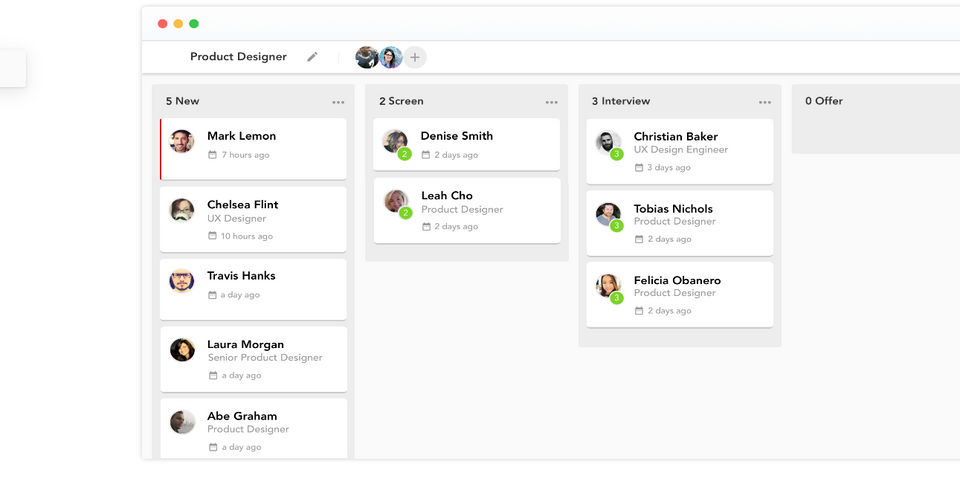Click the 5 New column header

[x=182, y=101]
